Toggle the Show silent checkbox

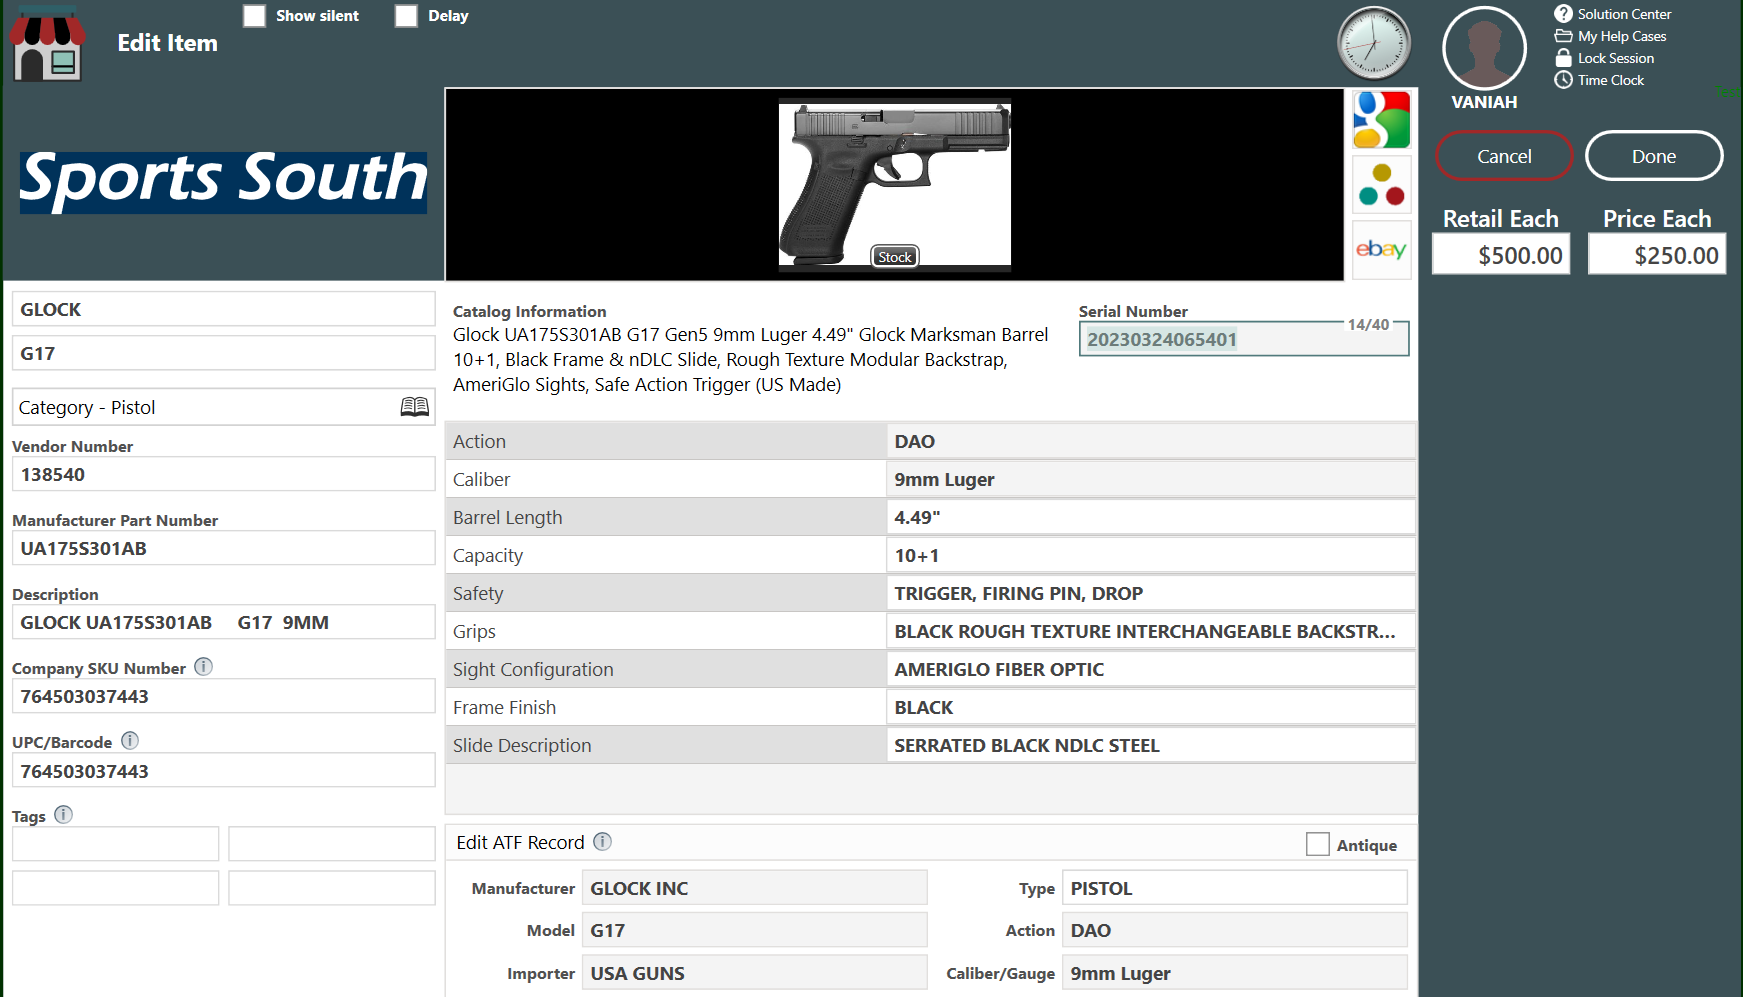[x=255, y=16]
